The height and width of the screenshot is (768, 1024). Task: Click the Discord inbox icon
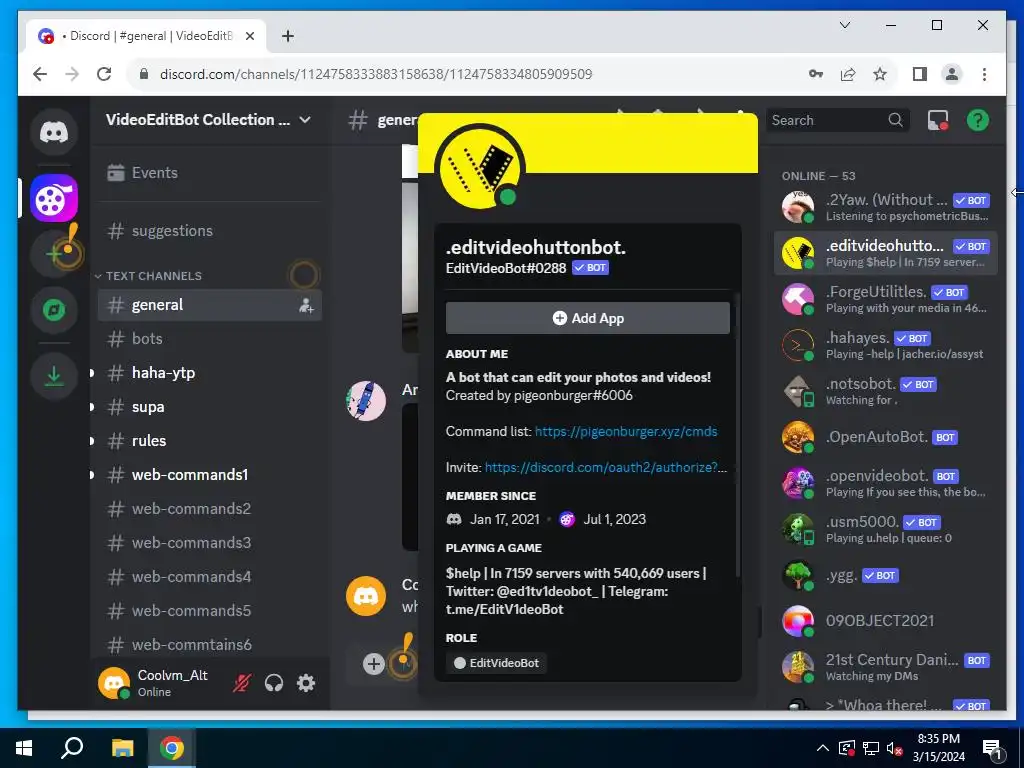click(938, 120)
